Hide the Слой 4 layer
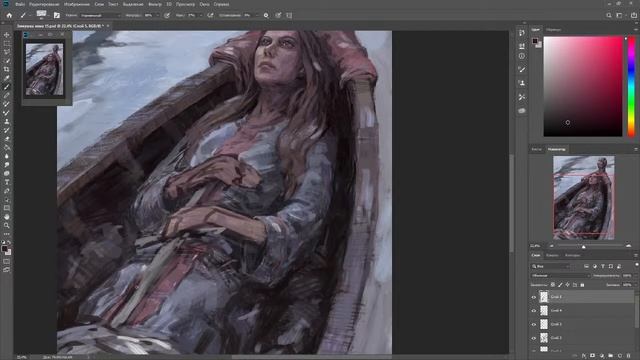This screenshot has width=640, height=360. tap(533, 311)
